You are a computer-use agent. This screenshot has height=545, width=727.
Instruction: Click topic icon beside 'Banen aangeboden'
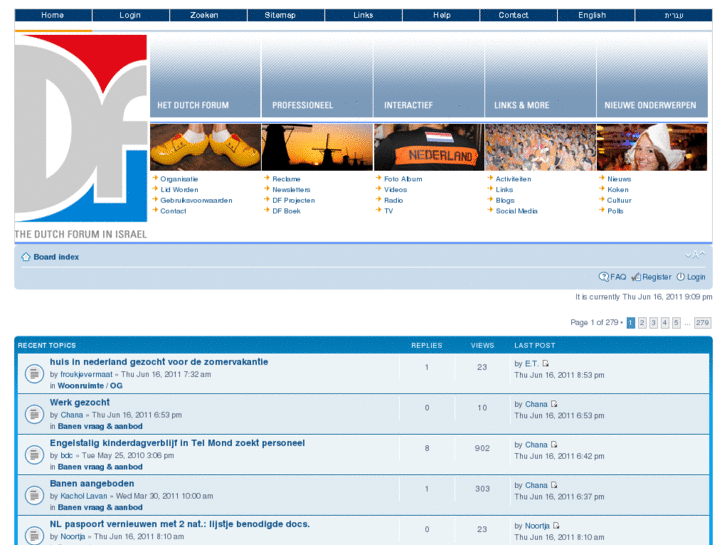(34, 495)
